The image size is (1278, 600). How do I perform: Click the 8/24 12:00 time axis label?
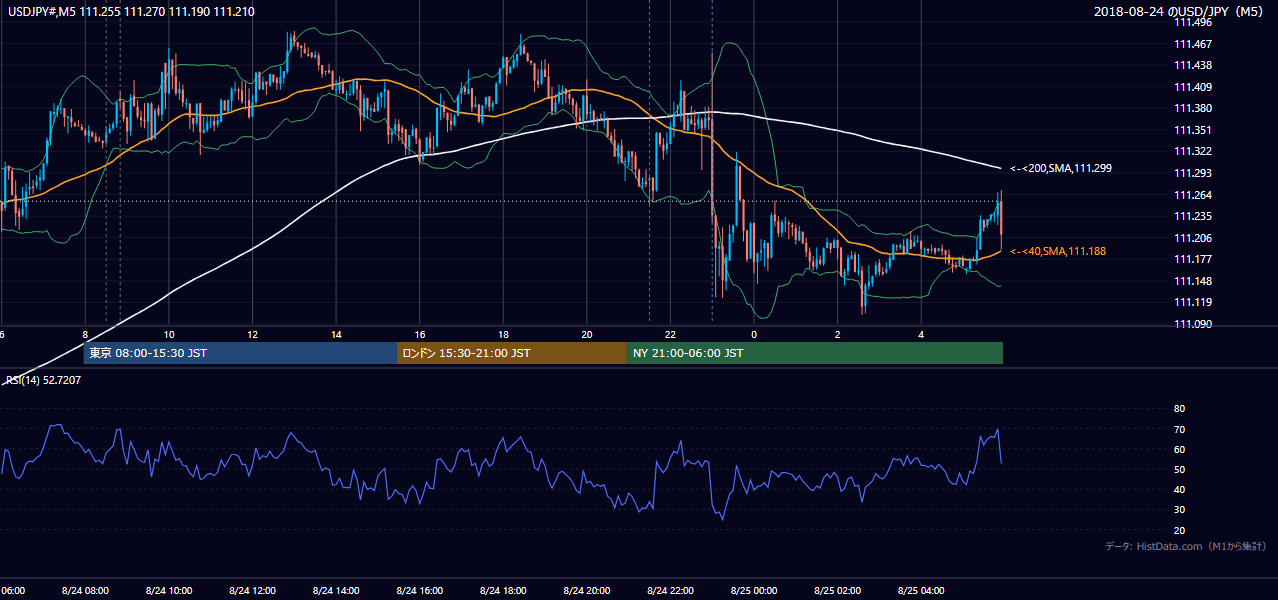[252, 591]
